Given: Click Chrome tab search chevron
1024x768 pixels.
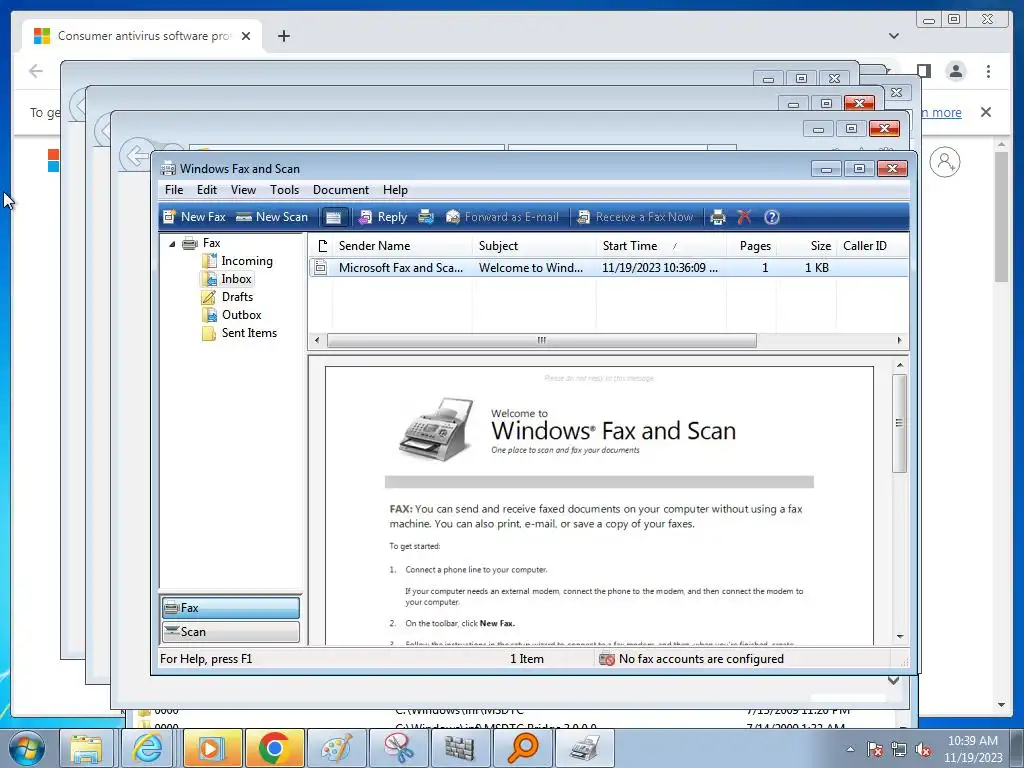Looking at the screenshot, I should coord(893,36).
